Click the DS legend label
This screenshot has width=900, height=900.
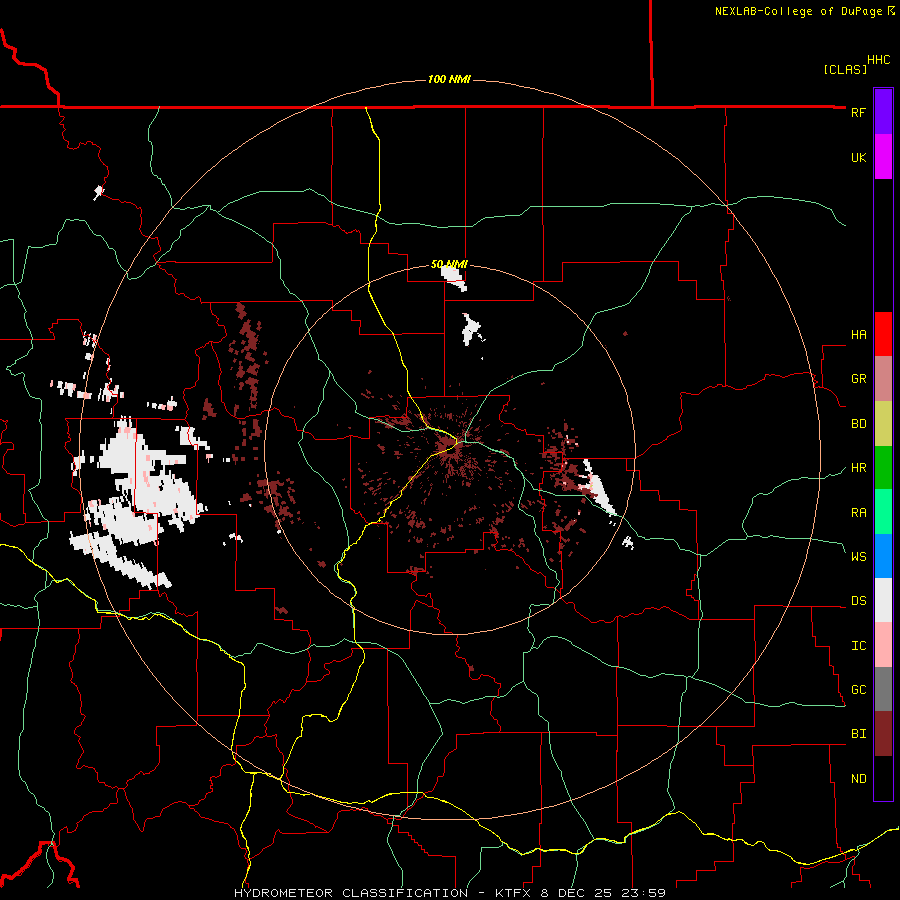tap(858, 601)
